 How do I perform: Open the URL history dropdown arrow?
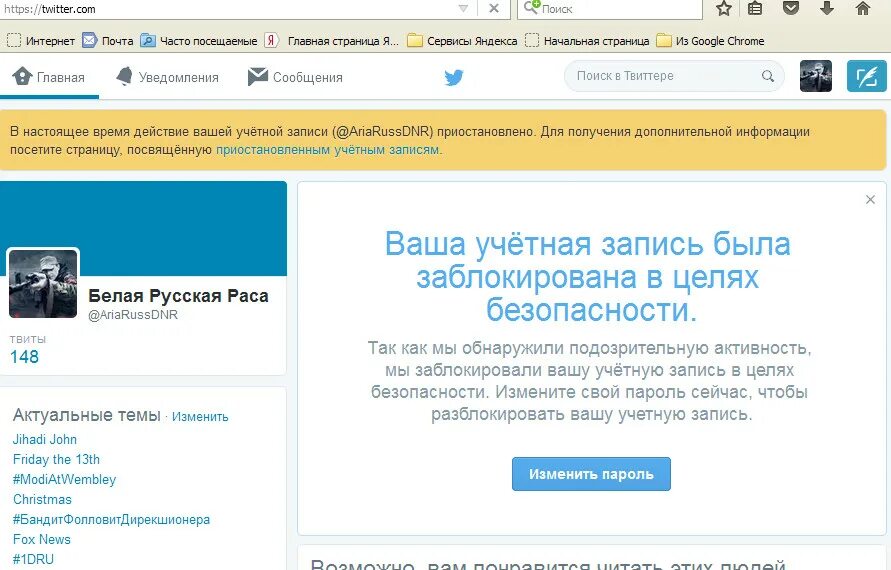point(463,9)
